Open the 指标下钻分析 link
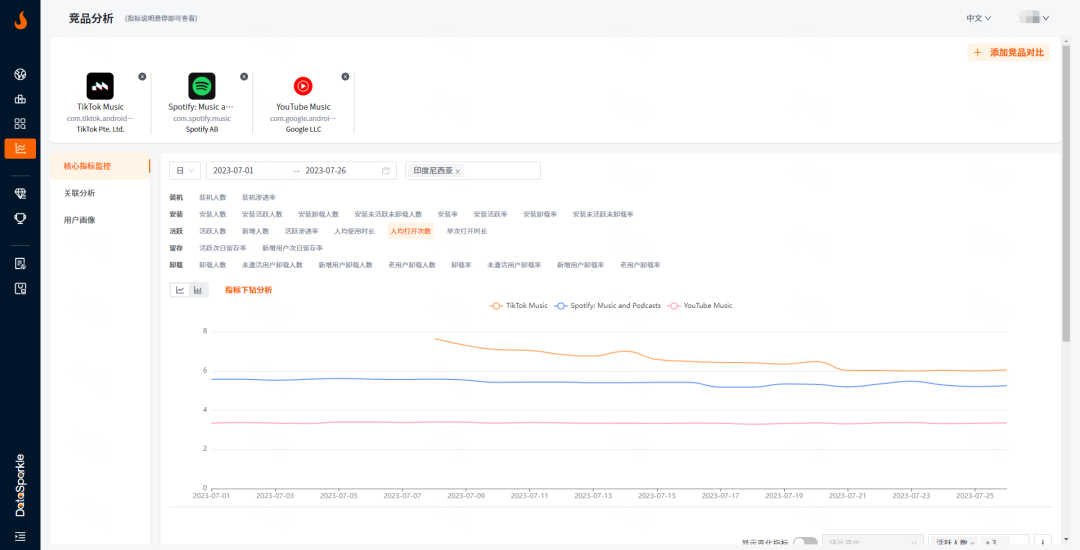The image size is (1080, 550). [248, 290]
